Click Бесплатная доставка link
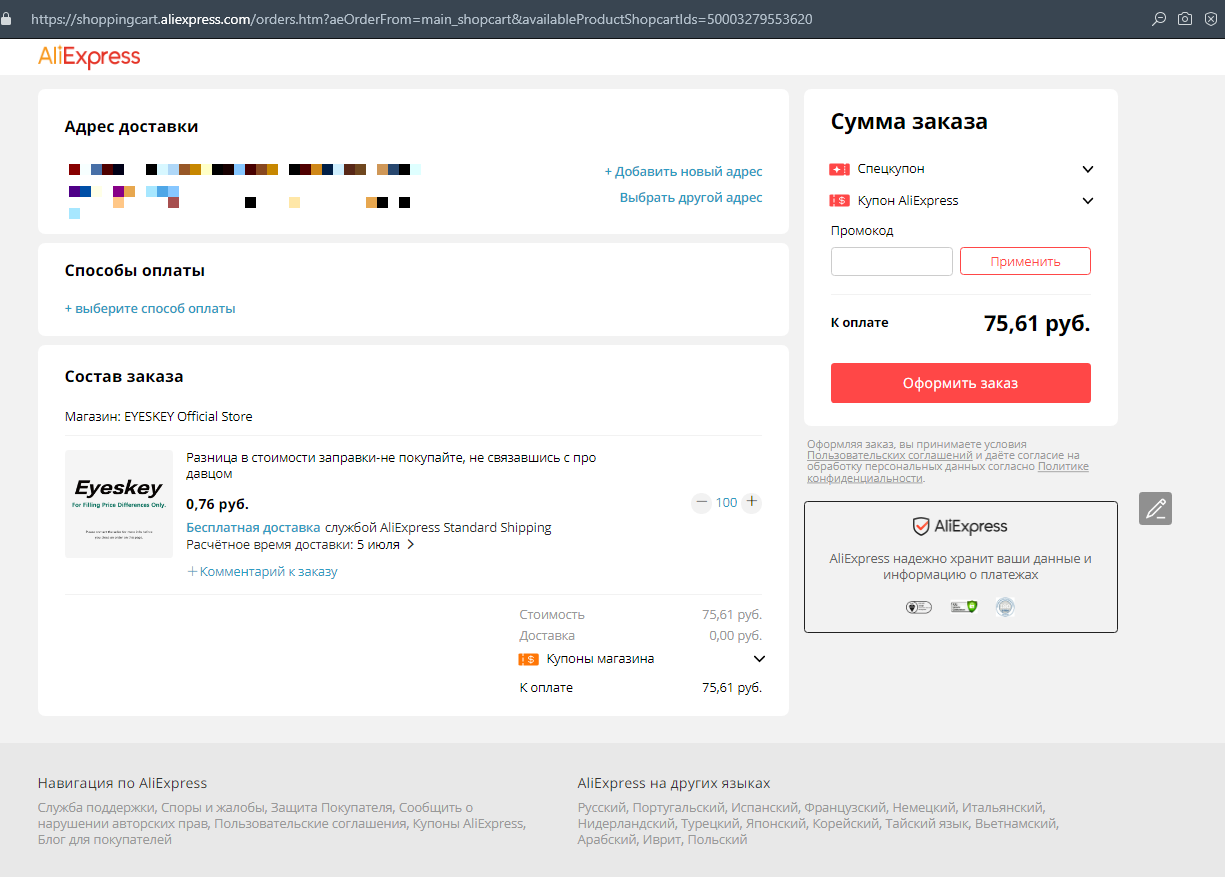The image size is (1225, 877). (x=253, y=527)
